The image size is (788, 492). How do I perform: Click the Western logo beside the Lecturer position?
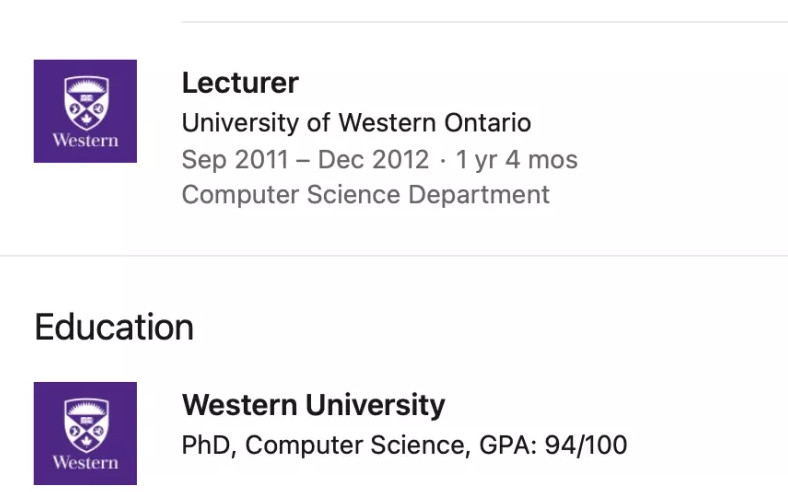[x=85, y=111]
